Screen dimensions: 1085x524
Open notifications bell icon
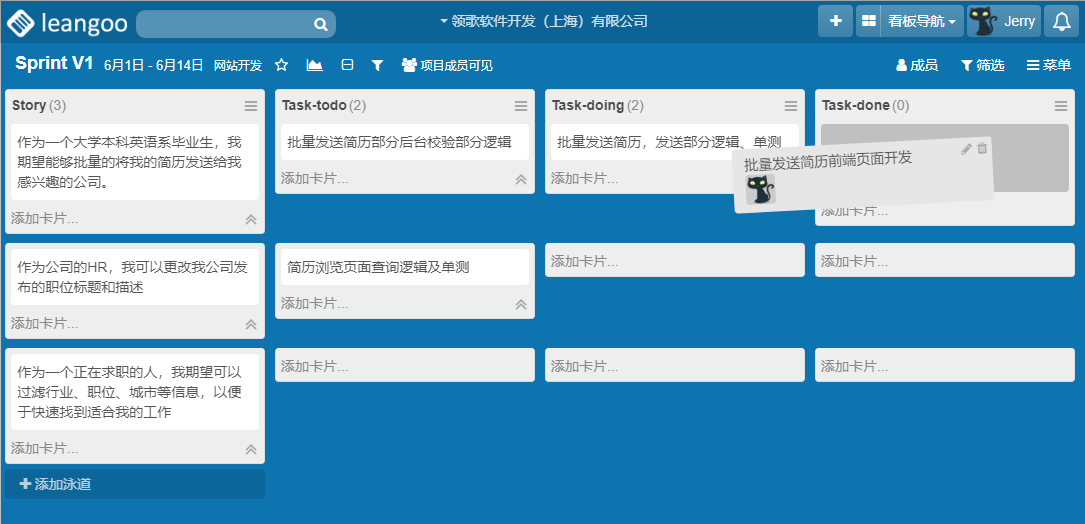1062,21
